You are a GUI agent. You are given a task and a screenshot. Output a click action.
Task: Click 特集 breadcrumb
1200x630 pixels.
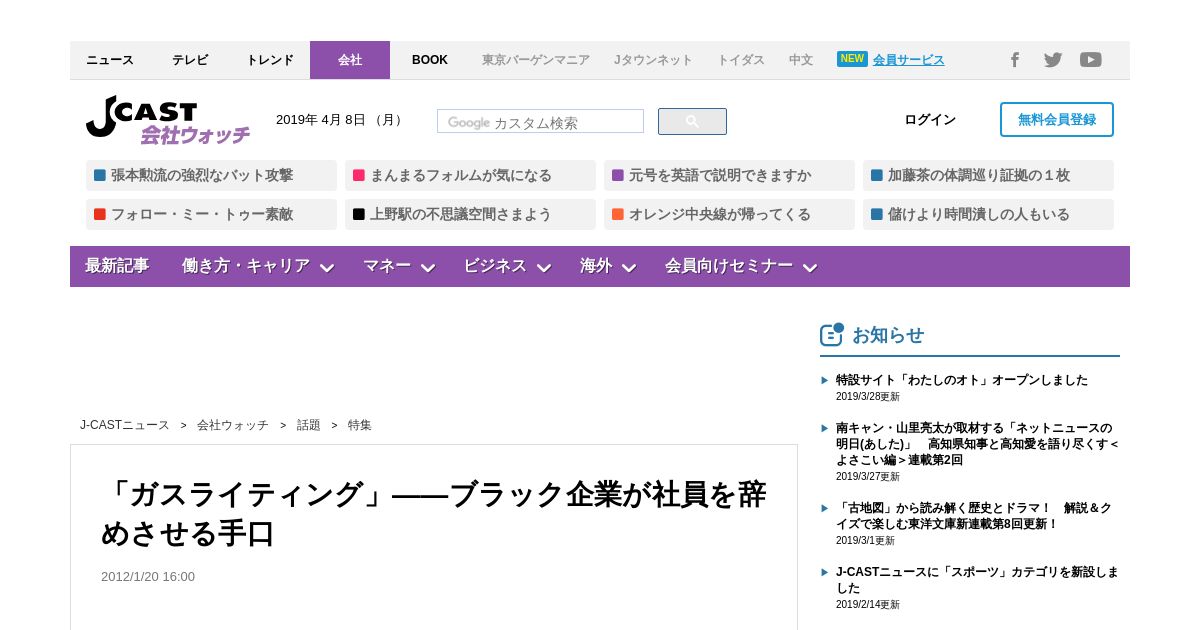coord(360,425)
